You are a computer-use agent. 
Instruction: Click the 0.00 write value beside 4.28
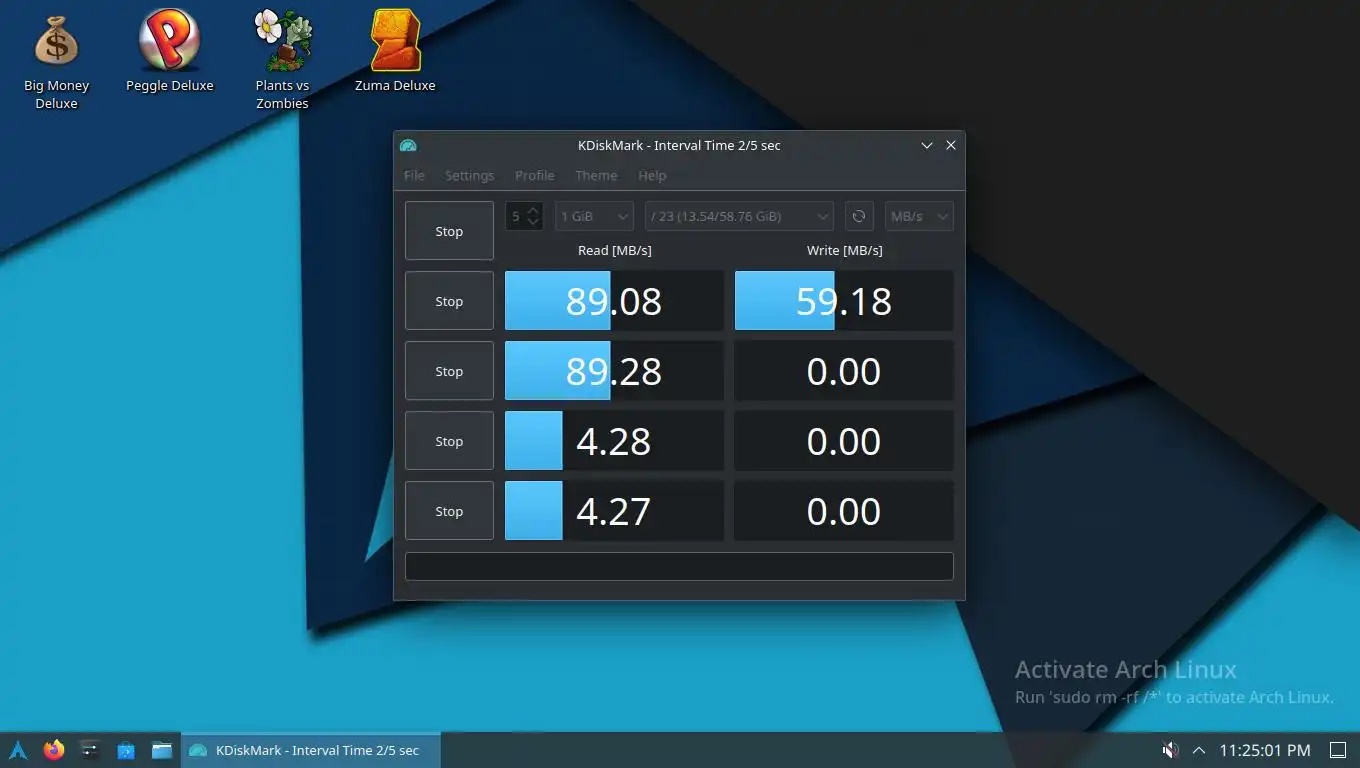click(844, 441)
